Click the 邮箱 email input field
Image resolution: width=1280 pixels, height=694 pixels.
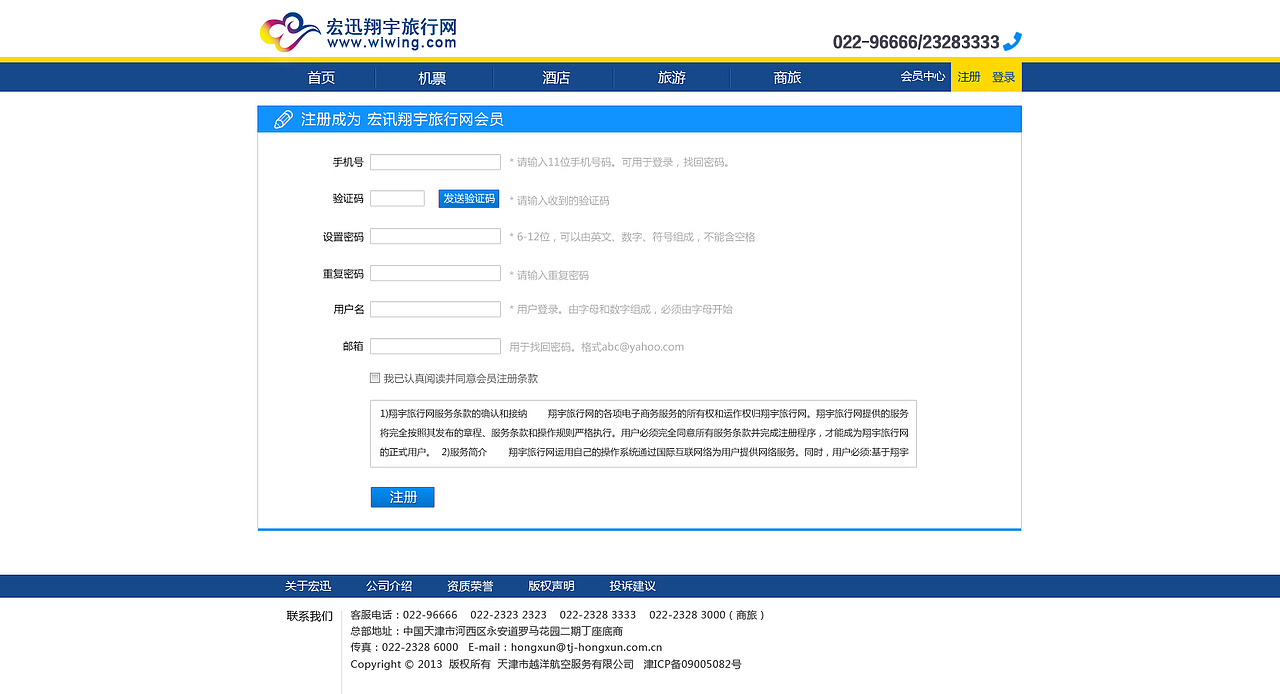(435, 345)
